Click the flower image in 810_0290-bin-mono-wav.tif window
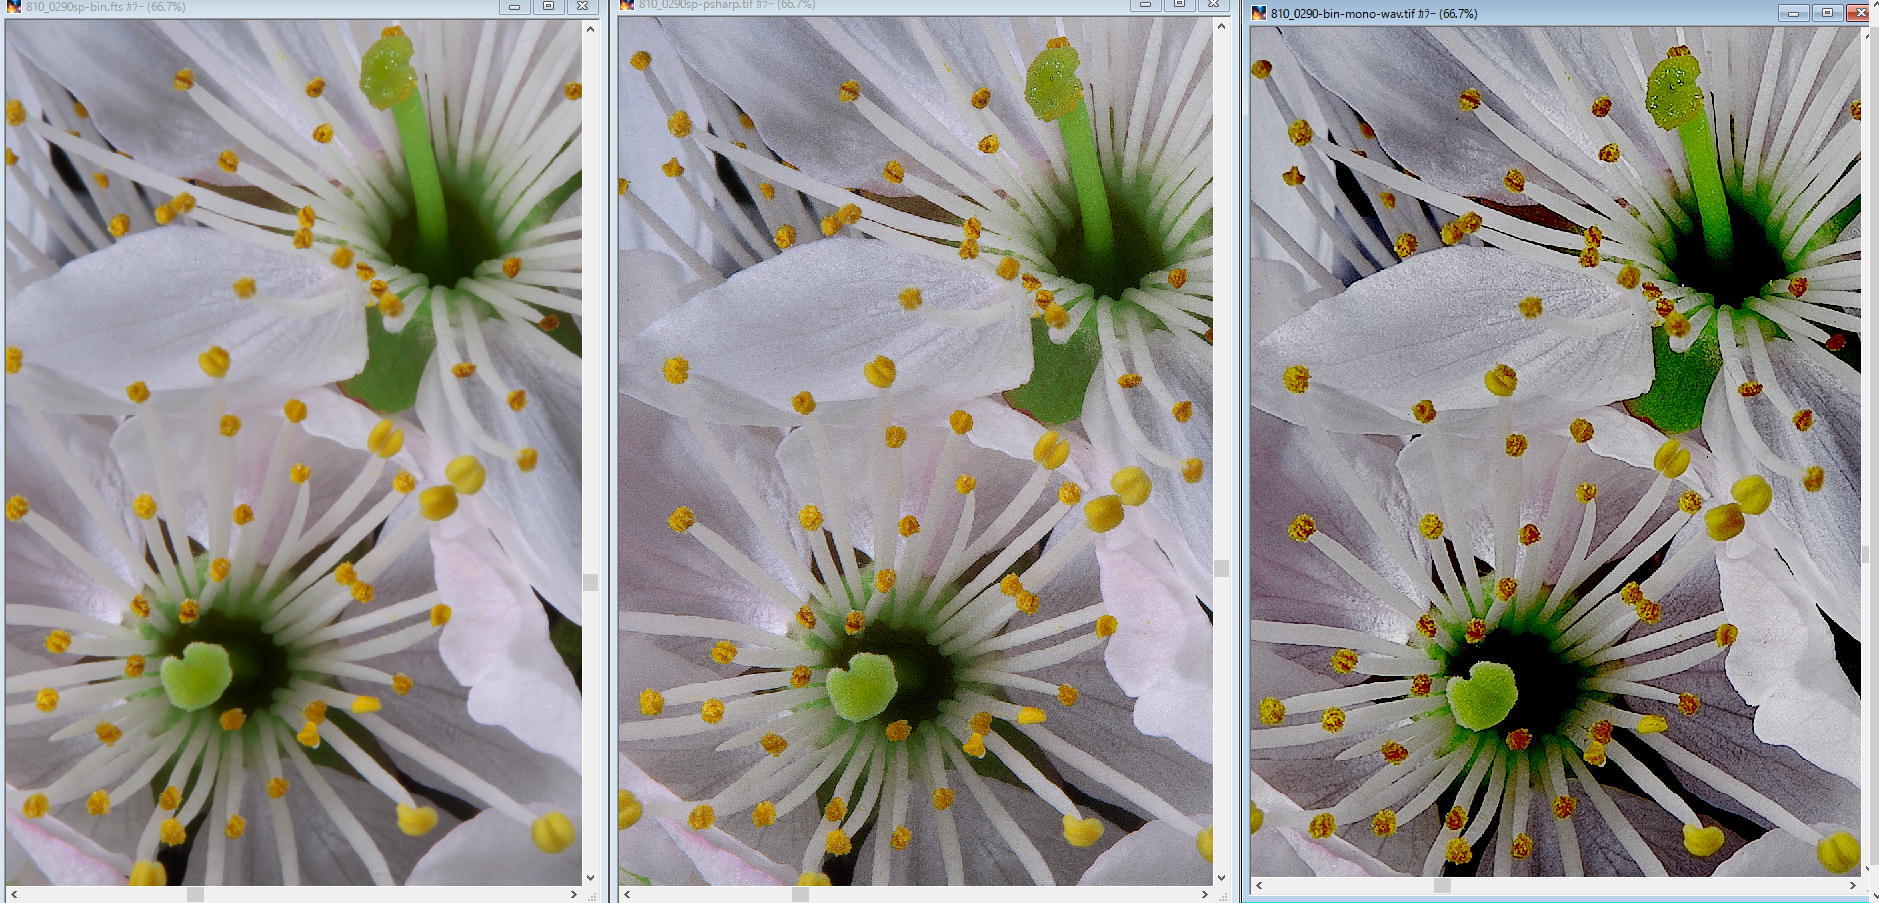 point(1556,452)
